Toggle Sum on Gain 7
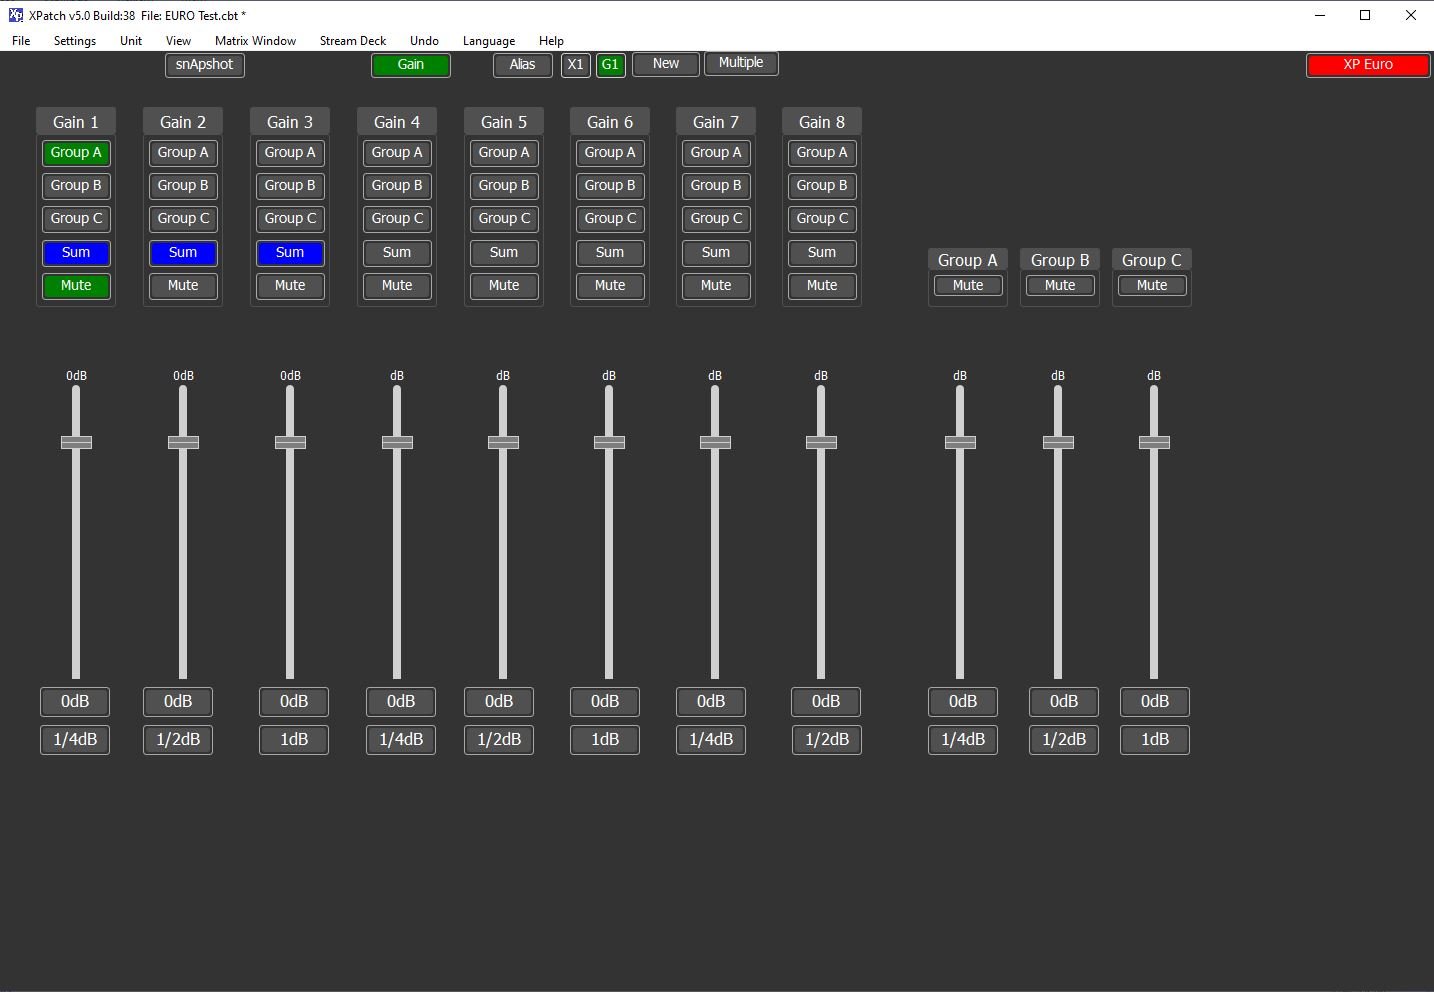The image size is (1434, 992). [x=715, y=253]
